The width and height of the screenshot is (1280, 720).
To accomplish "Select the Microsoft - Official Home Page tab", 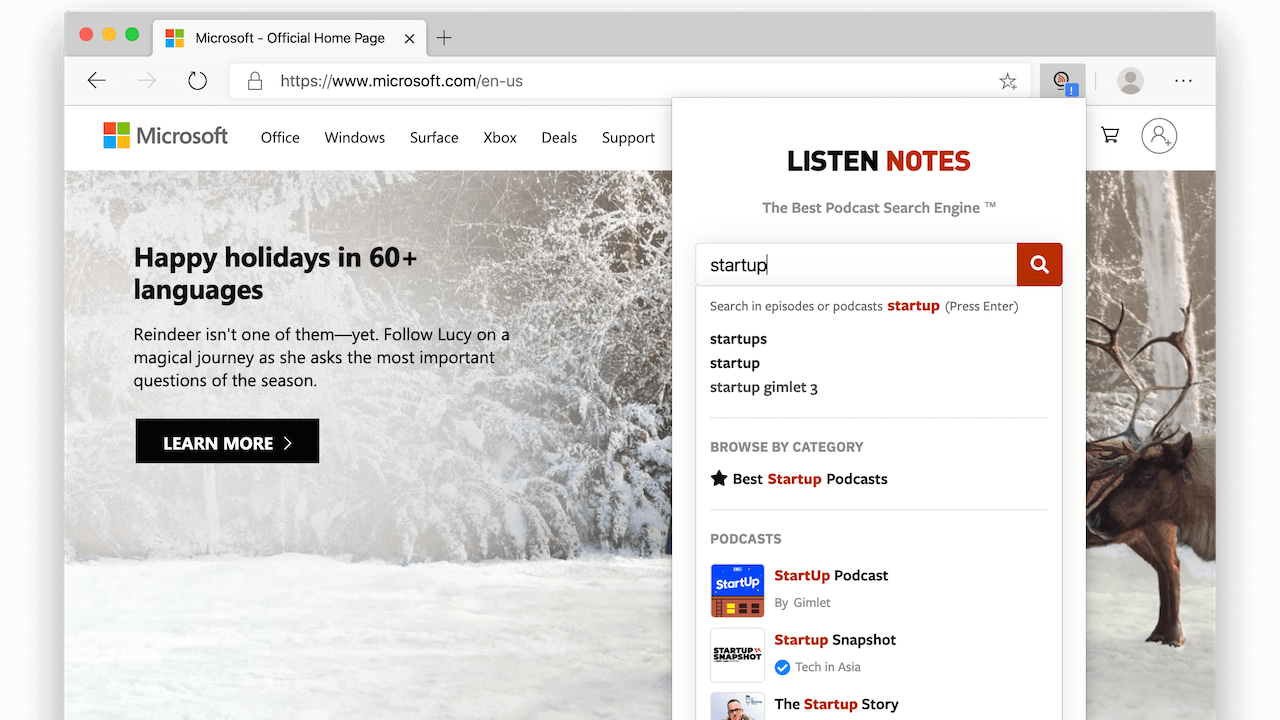I will tap(290, 38).
